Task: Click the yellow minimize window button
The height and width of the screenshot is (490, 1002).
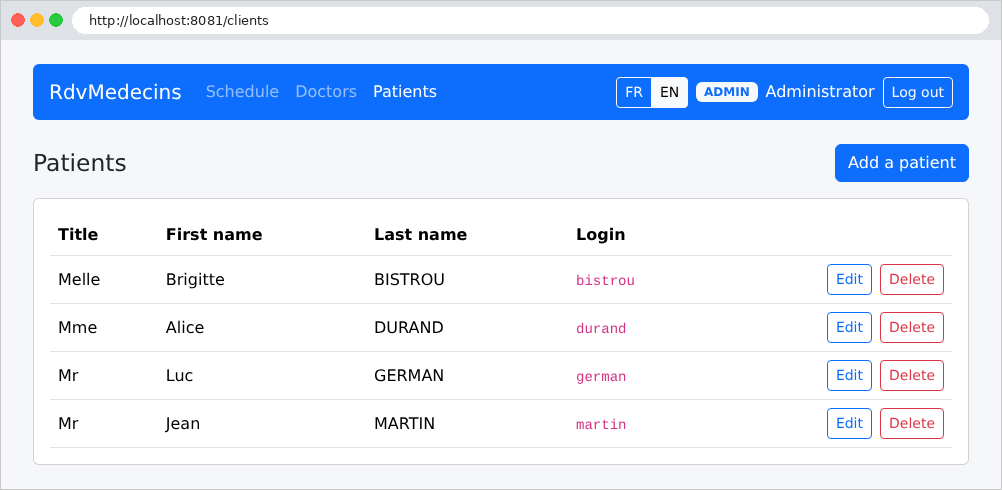Action: (x=37, y=20)
